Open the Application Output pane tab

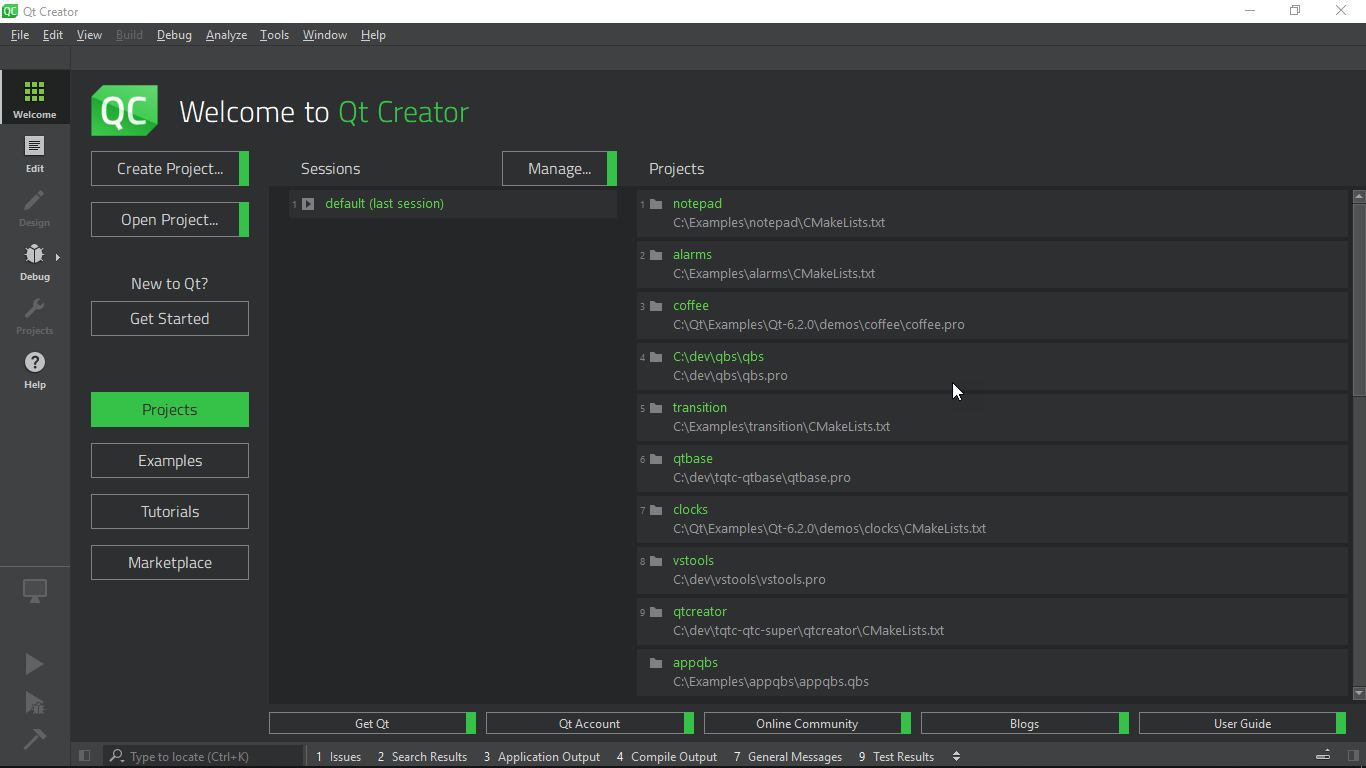coord(541,757)
